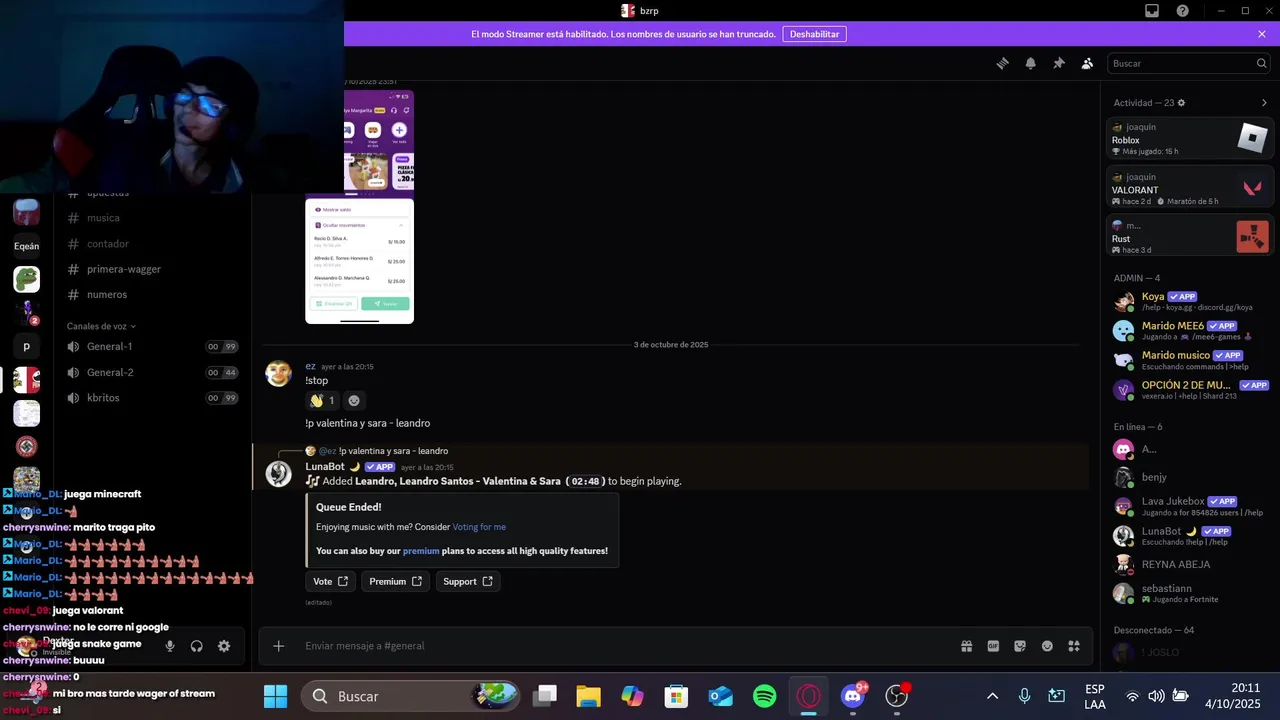Toggle the member list icon
Image resolution: width=1280 pixels, height=720 pixels.
pyautogui.click(x=1087, y=63)
